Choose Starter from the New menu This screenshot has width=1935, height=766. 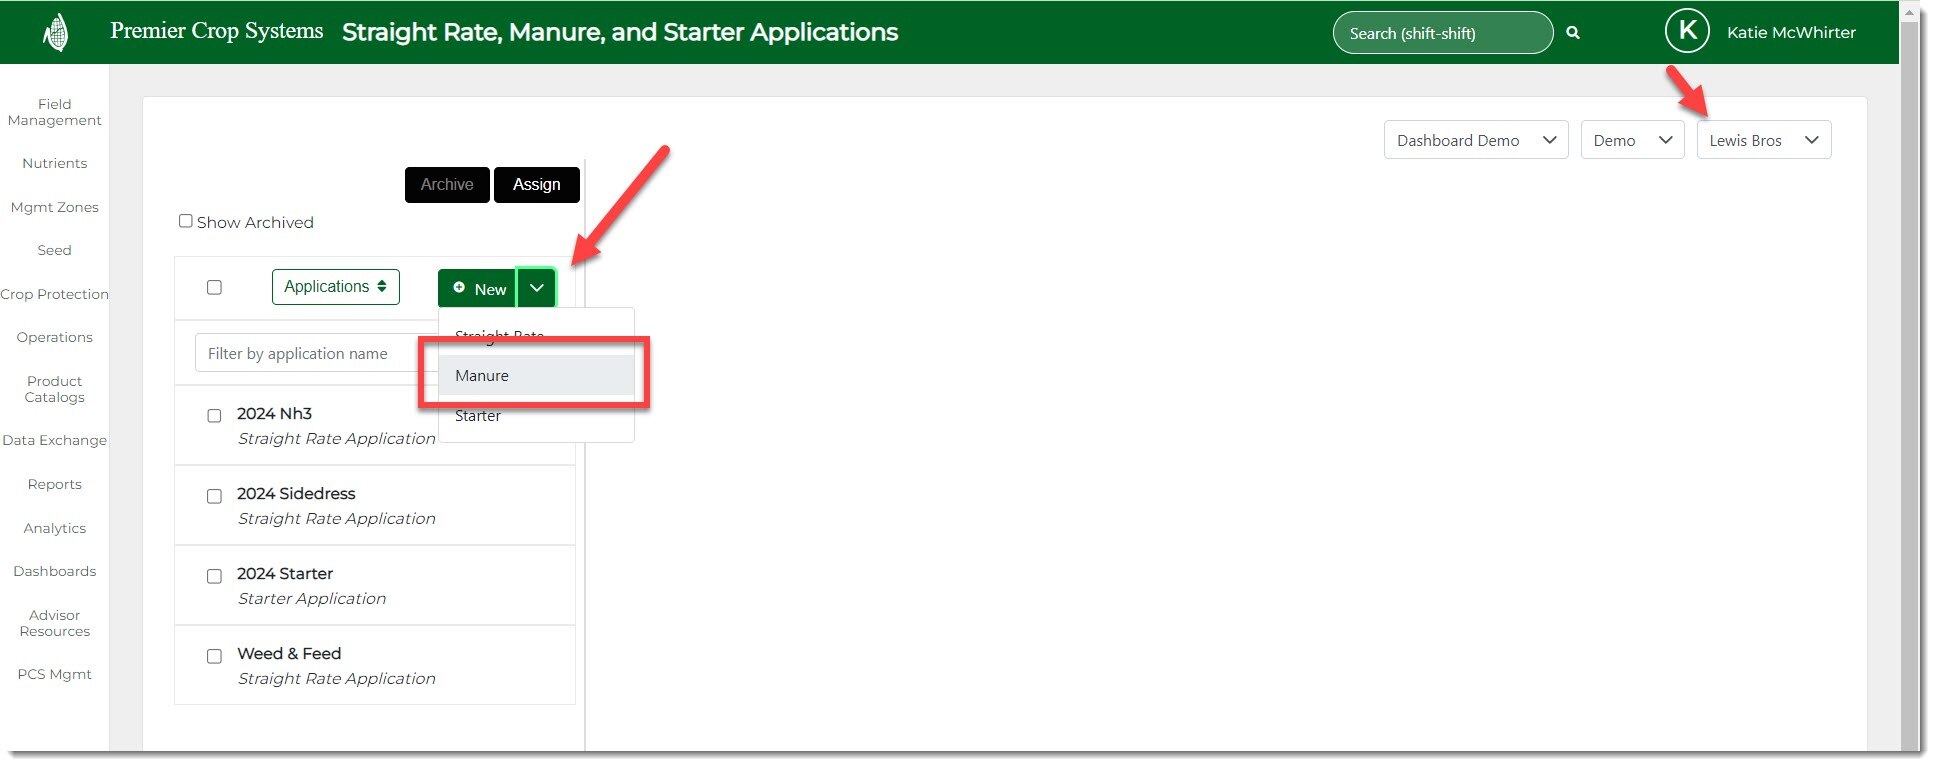[x=478, y=416]
